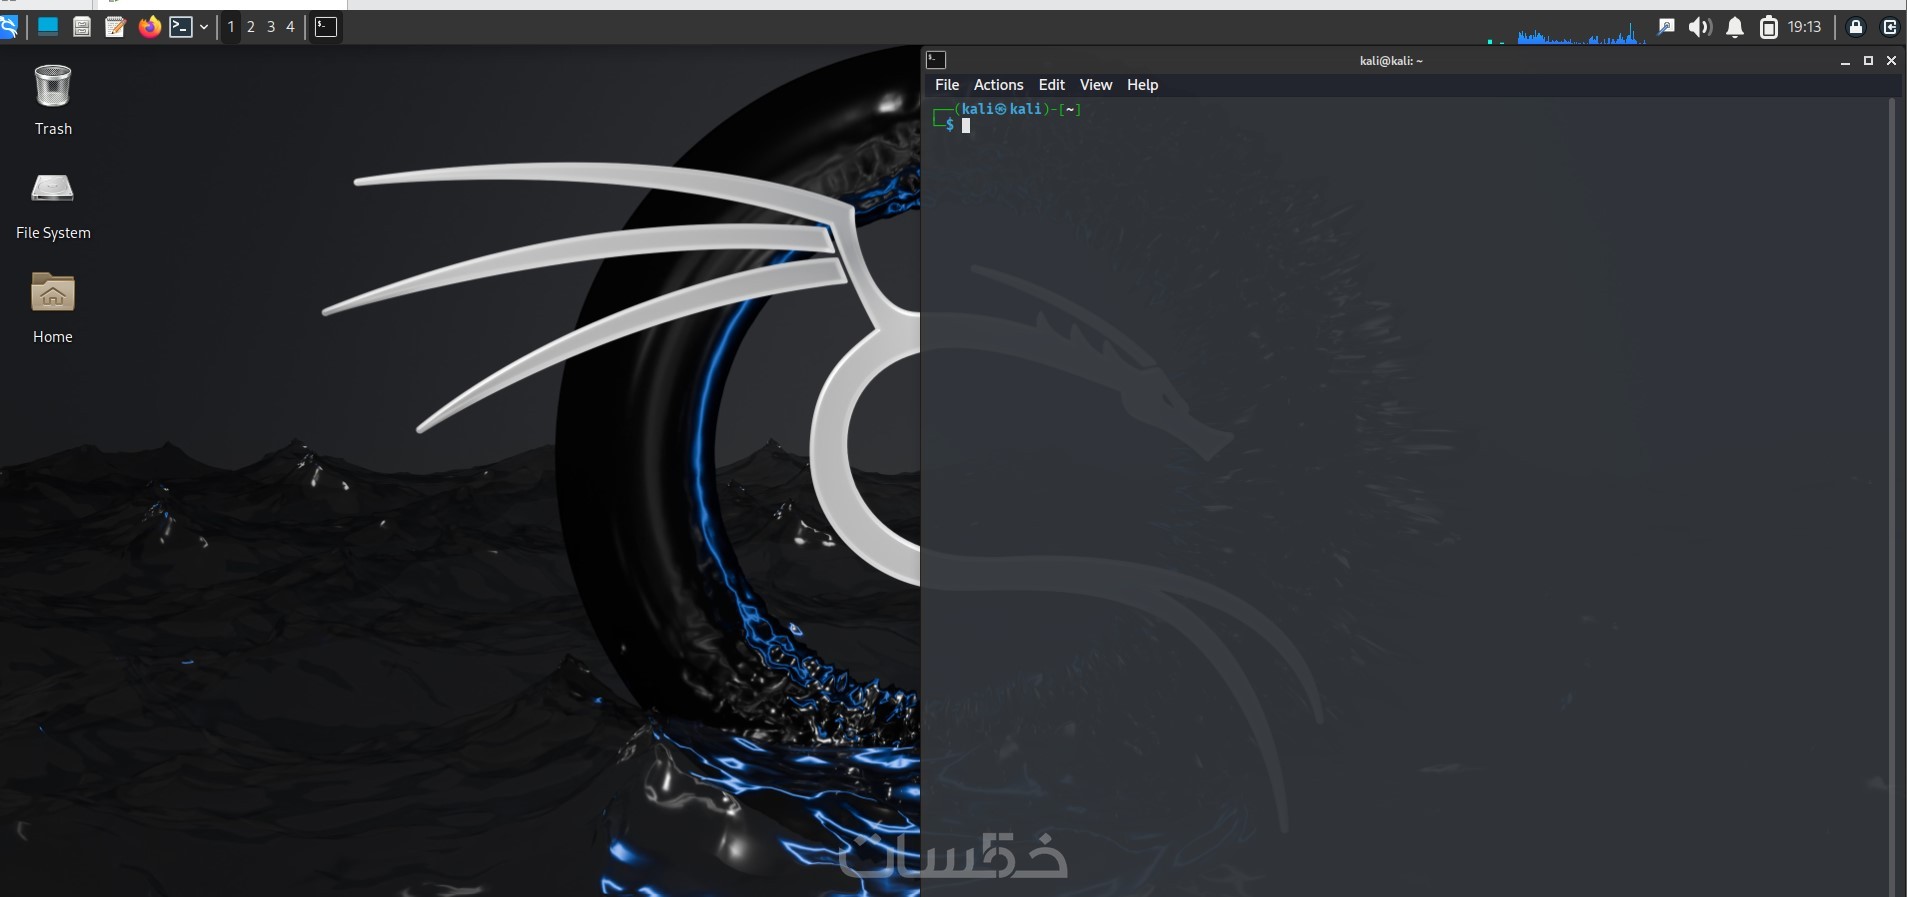Open the text editor launcher
Image resolution: width=1907 pixels, height=897 pixels.
click(116, 27)
